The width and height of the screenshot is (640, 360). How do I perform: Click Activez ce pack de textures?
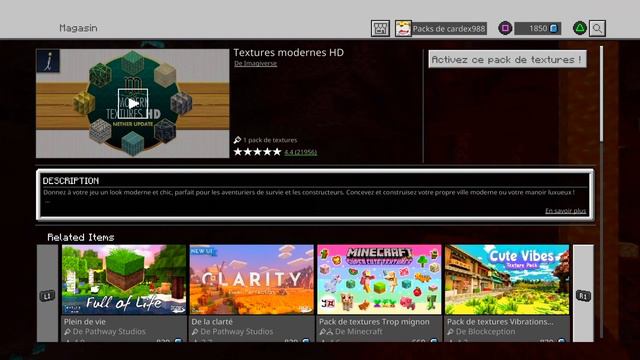click(x=507, y=59)
